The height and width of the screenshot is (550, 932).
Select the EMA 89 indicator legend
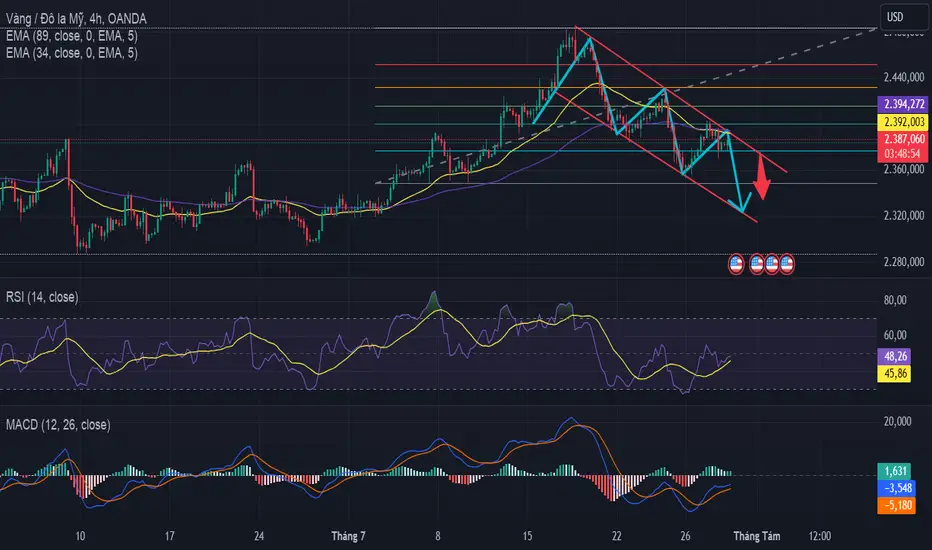[x=71, y=36]
